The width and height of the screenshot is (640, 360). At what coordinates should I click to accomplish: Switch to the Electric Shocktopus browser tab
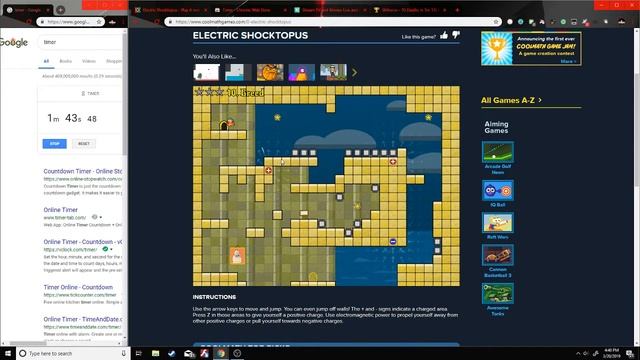coord(171,10)
